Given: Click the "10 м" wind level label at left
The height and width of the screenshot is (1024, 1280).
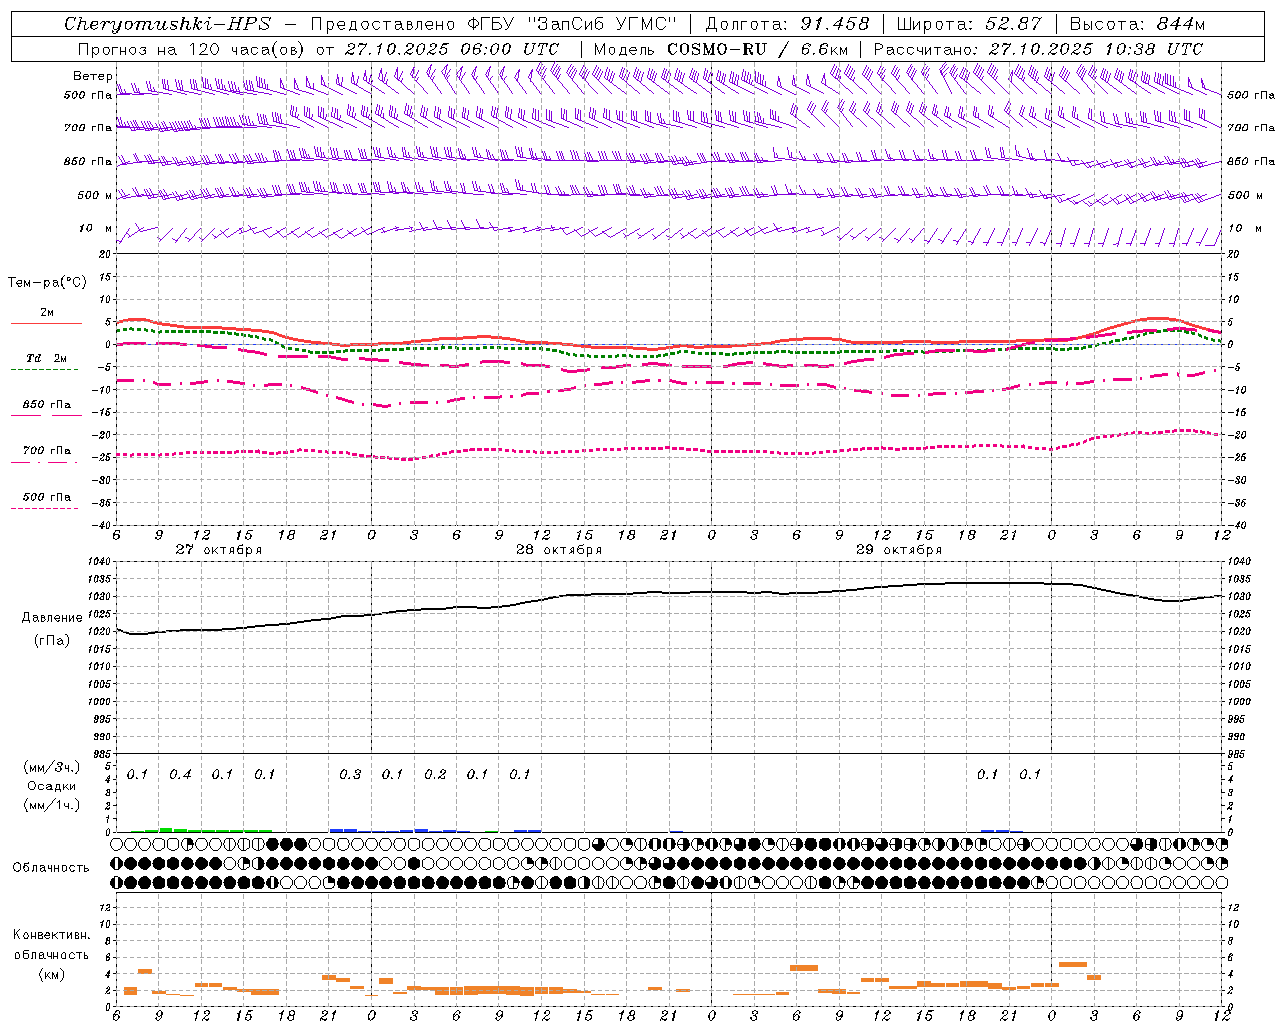Looking at the screenshot, I should [x=96, y=228].
